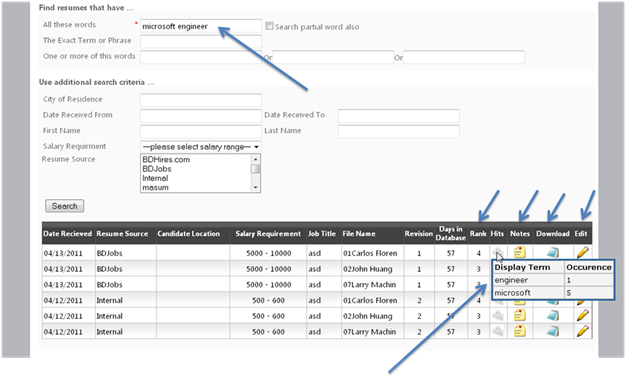
Task: Click 'engineer' term in hits popup
Action: (x=511, y=280)
